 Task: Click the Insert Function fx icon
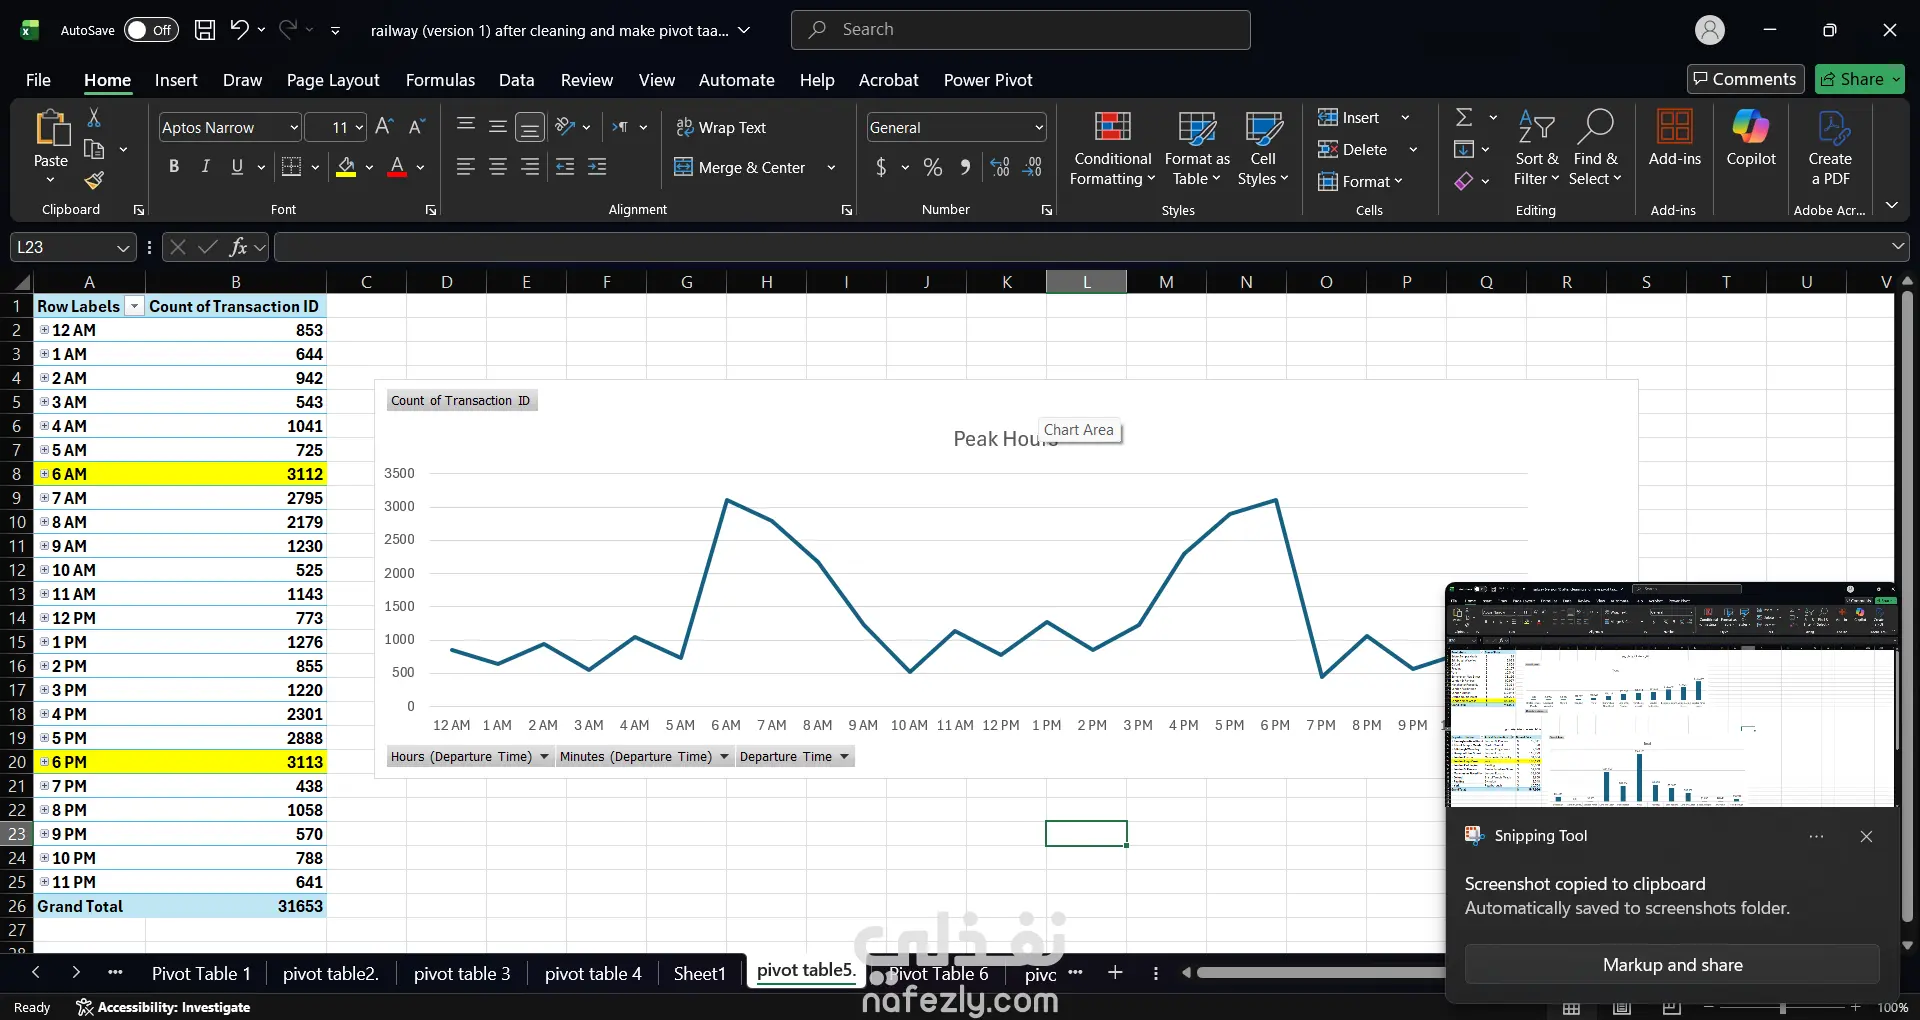[x=238, y=247]
